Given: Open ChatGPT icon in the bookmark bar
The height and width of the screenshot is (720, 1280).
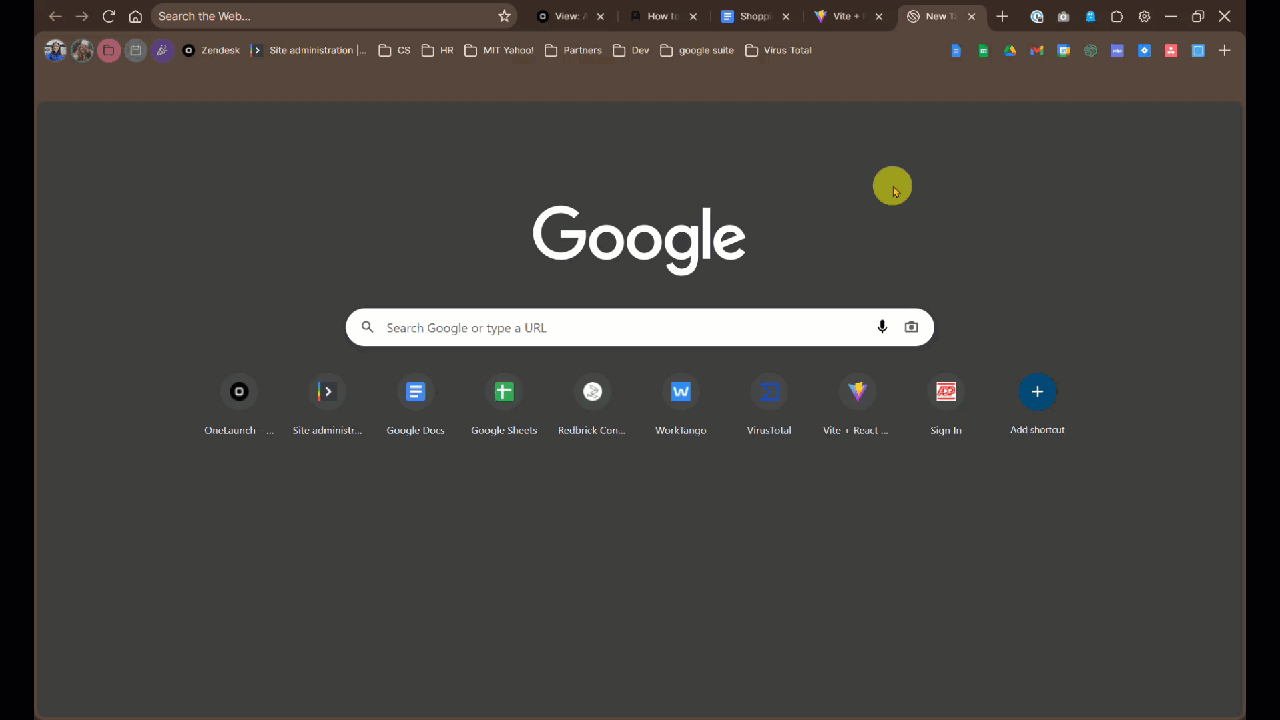Looking at the screenshot, I should [x=1091, y=50].
